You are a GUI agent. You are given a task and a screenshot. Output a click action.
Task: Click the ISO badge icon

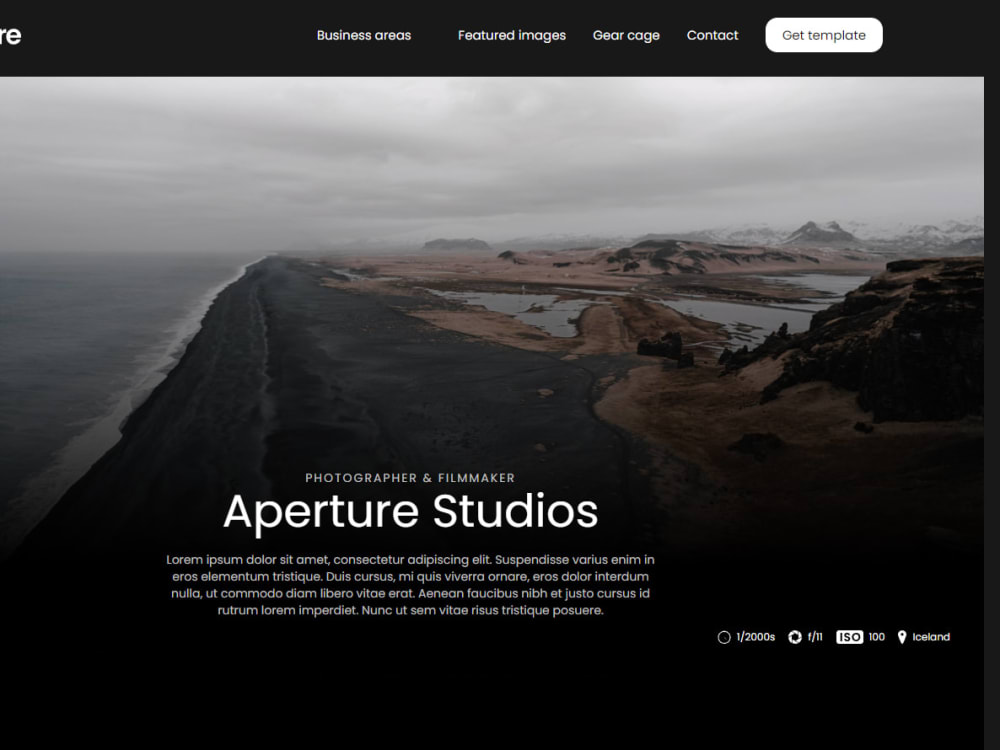pos(849,637)
